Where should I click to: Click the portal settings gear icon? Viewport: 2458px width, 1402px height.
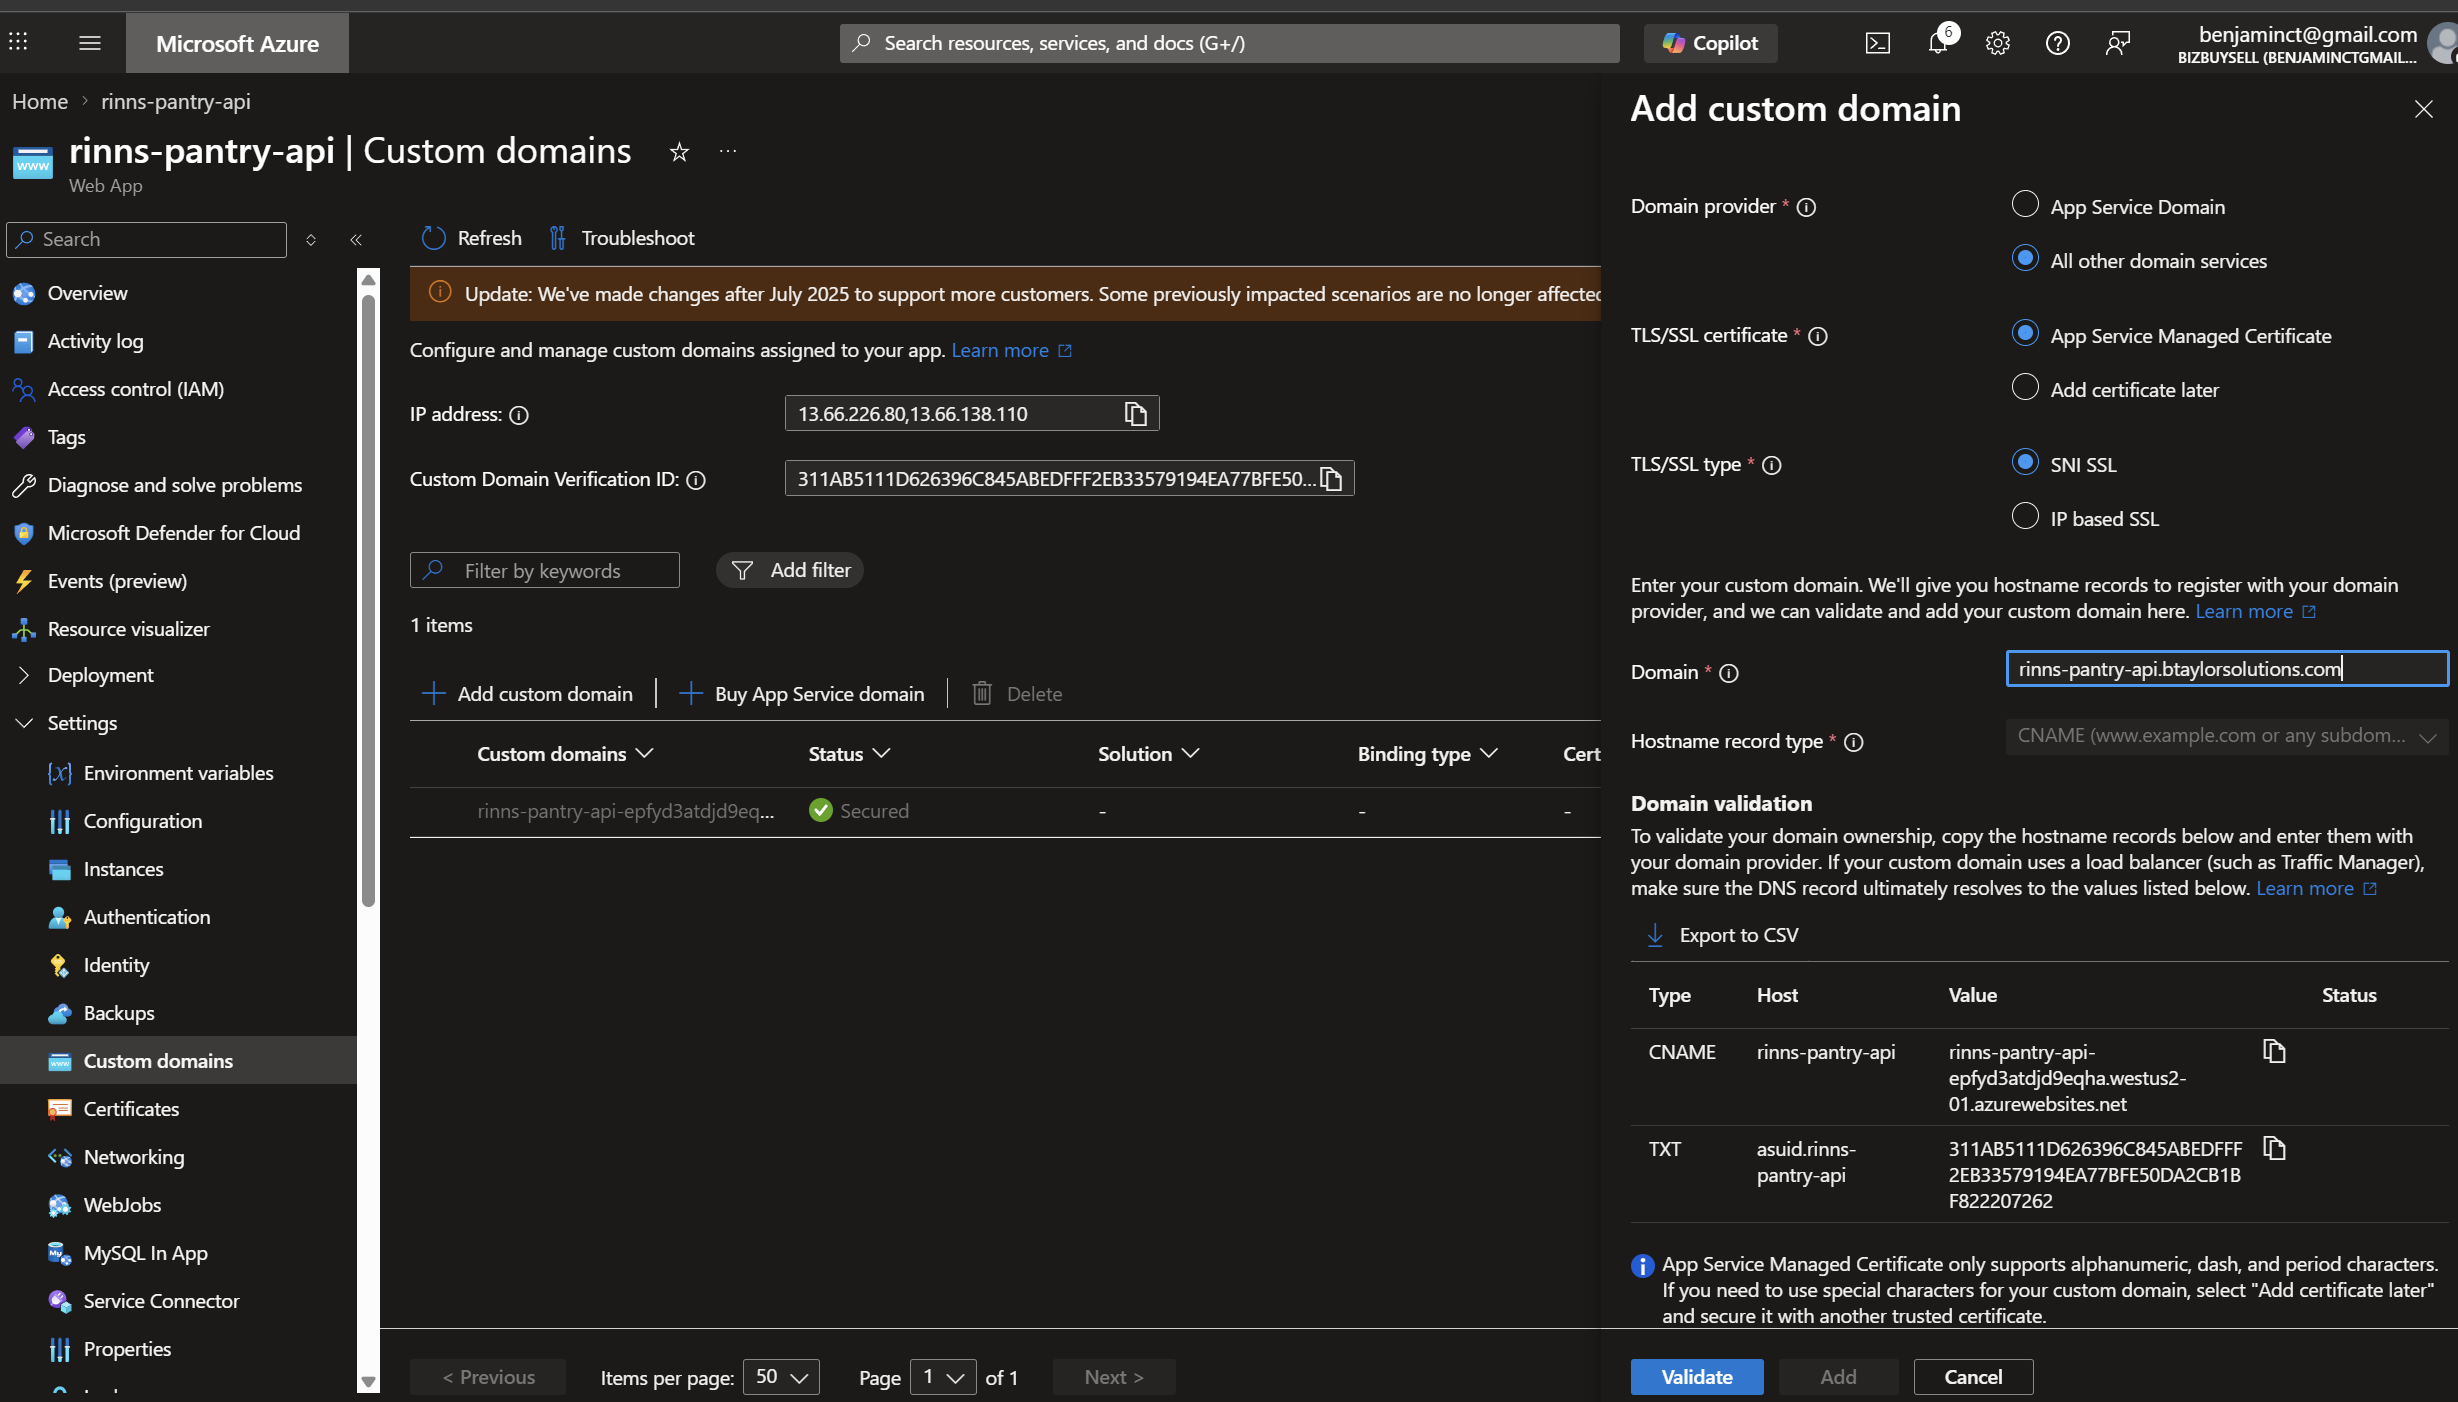(x=1997, y=43)
